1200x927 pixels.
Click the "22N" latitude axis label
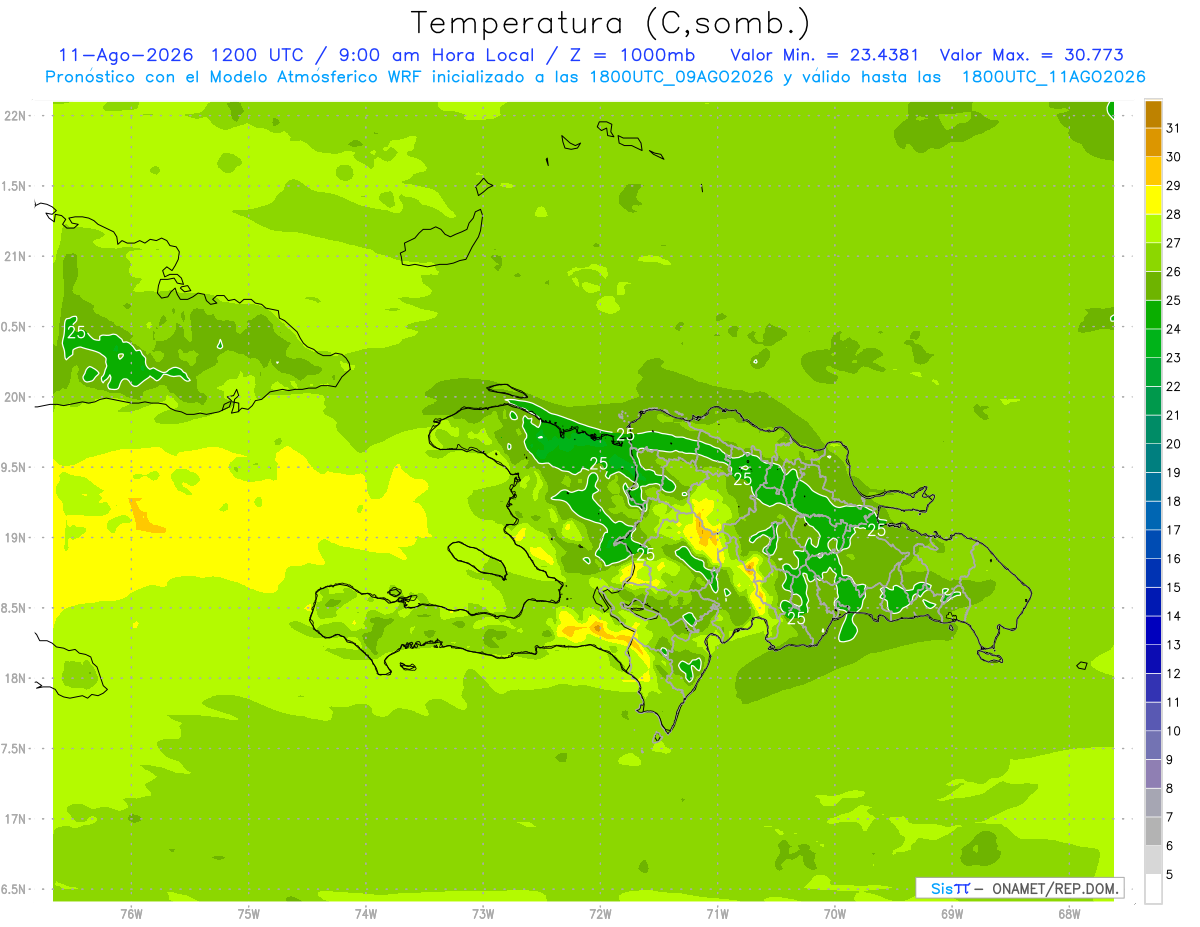[x=16, y=115]
